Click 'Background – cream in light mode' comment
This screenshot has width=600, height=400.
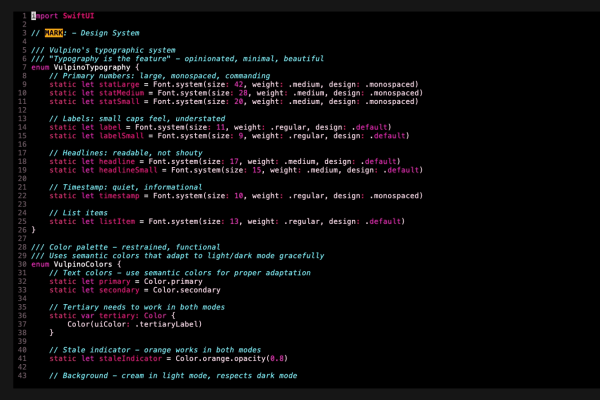[x=173, y=376]
